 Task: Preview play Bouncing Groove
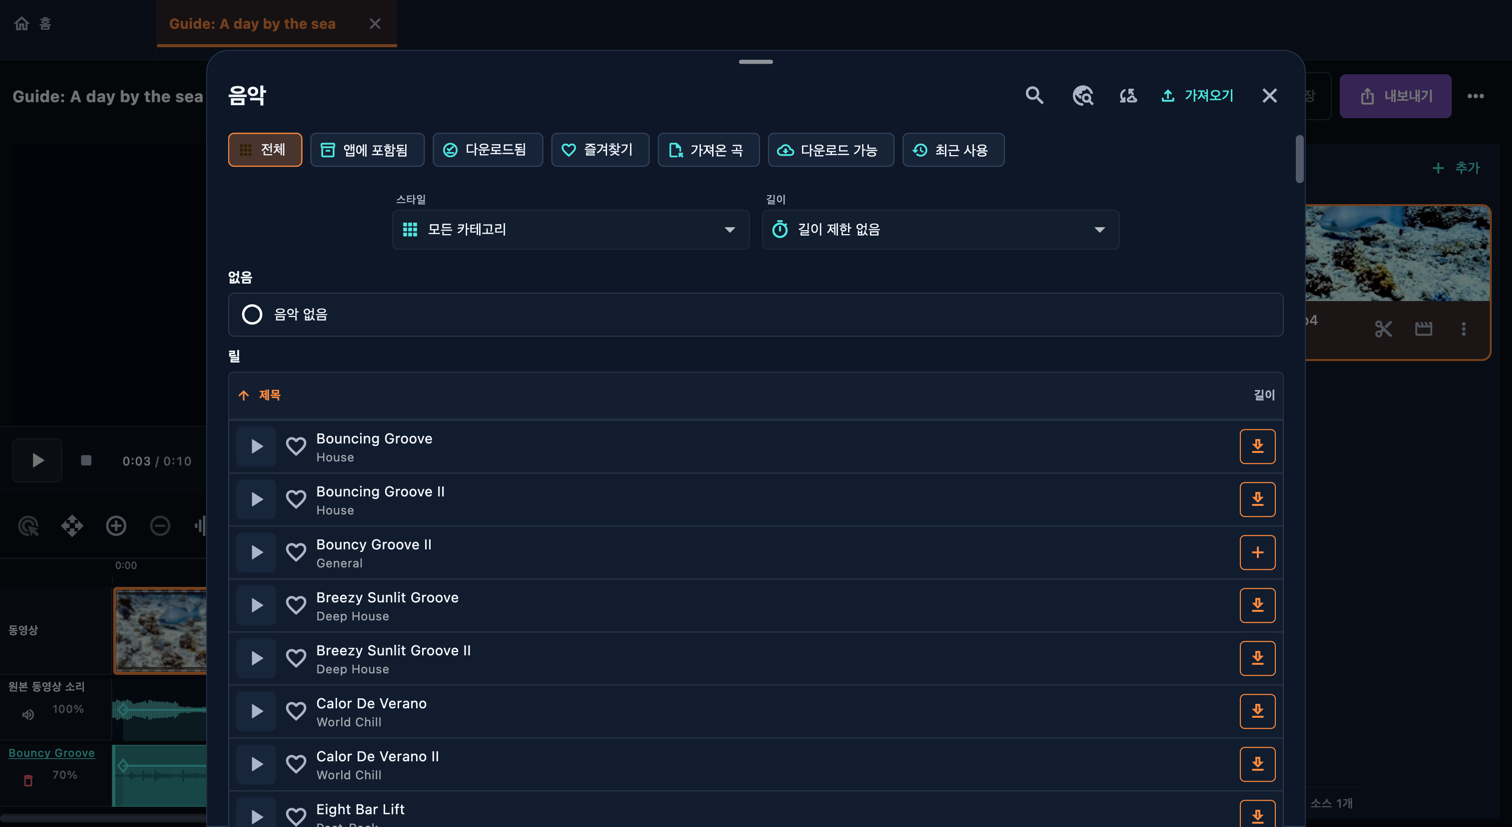[256, 446]
